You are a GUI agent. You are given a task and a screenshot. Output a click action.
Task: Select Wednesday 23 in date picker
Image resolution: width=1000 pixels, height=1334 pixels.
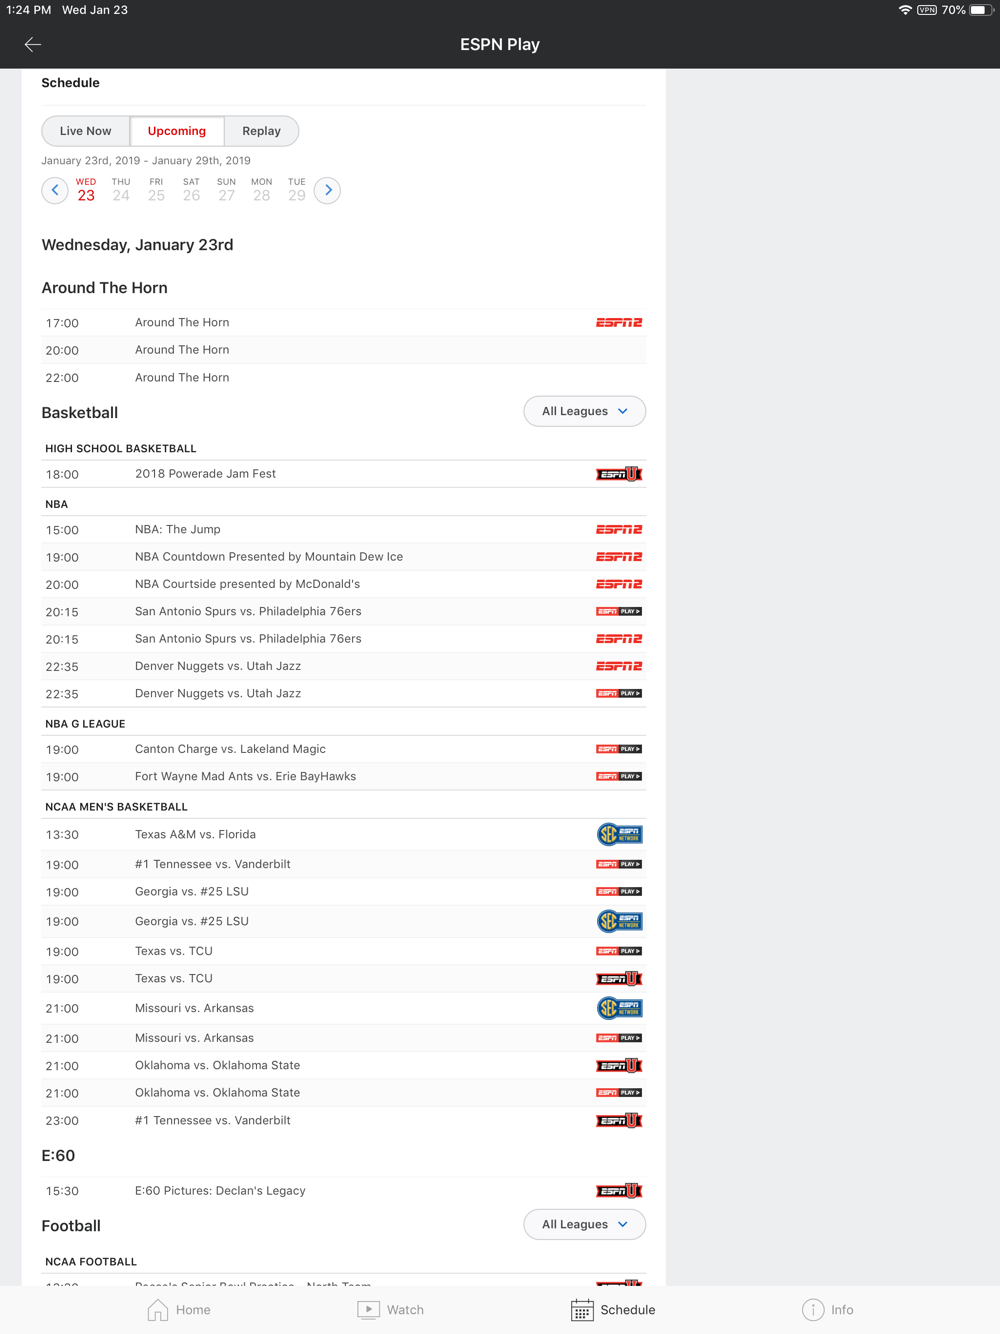point(86,190)
